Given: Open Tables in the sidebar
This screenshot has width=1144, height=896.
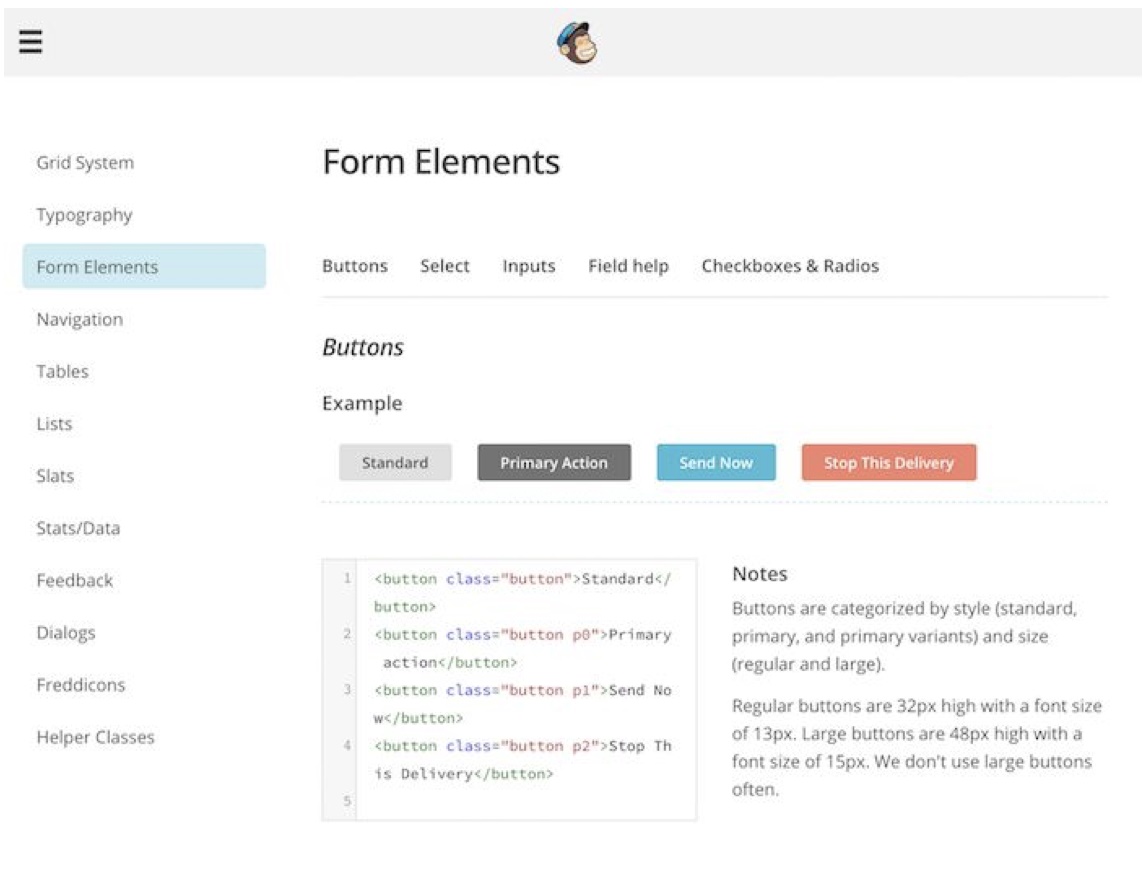Looking at the screenshot, I should click(63, 371).
